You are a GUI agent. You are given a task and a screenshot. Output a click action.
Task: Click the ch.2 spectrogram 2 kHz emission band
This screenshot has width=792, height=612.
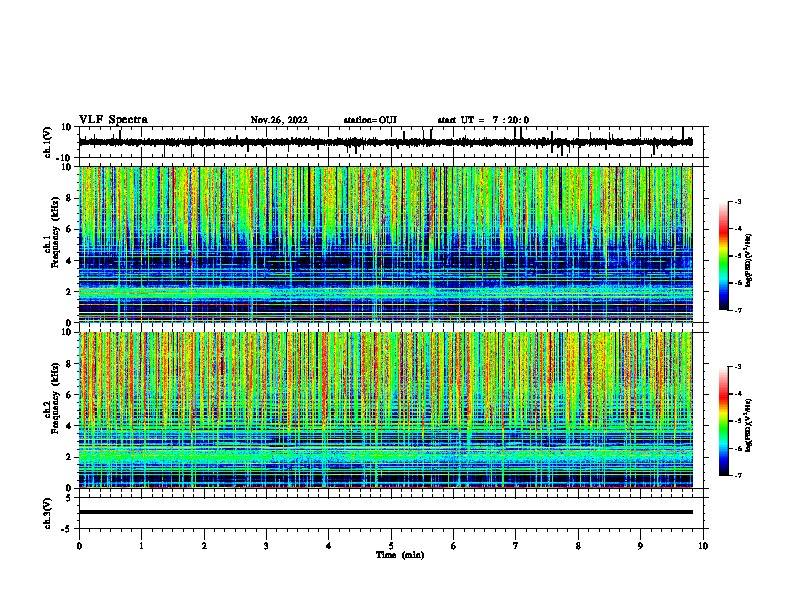pos(385,457)
